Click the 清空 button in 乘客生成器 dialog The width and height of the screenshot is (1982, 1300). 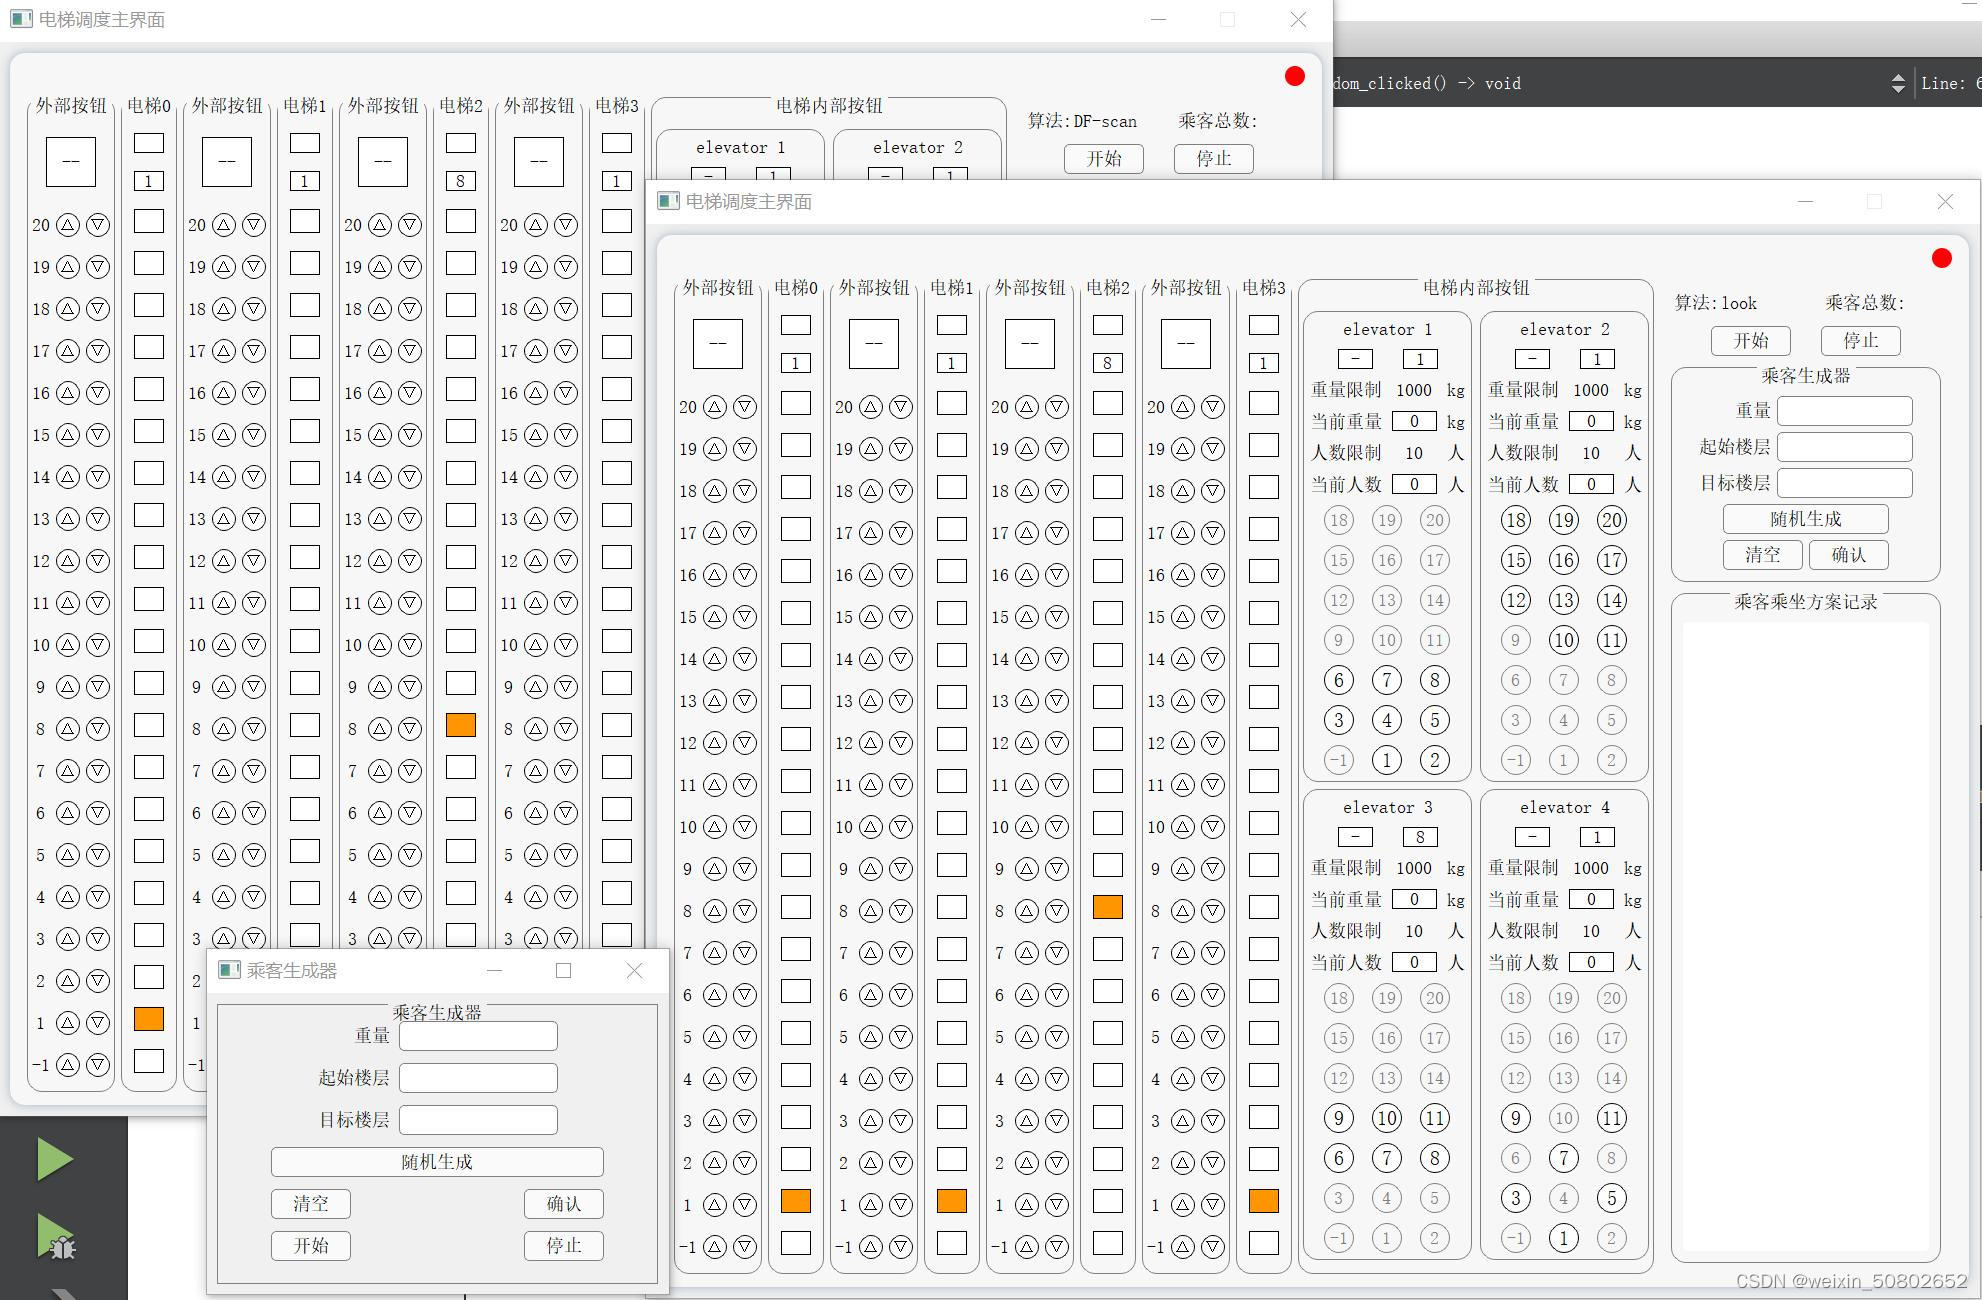point(310,1204)
